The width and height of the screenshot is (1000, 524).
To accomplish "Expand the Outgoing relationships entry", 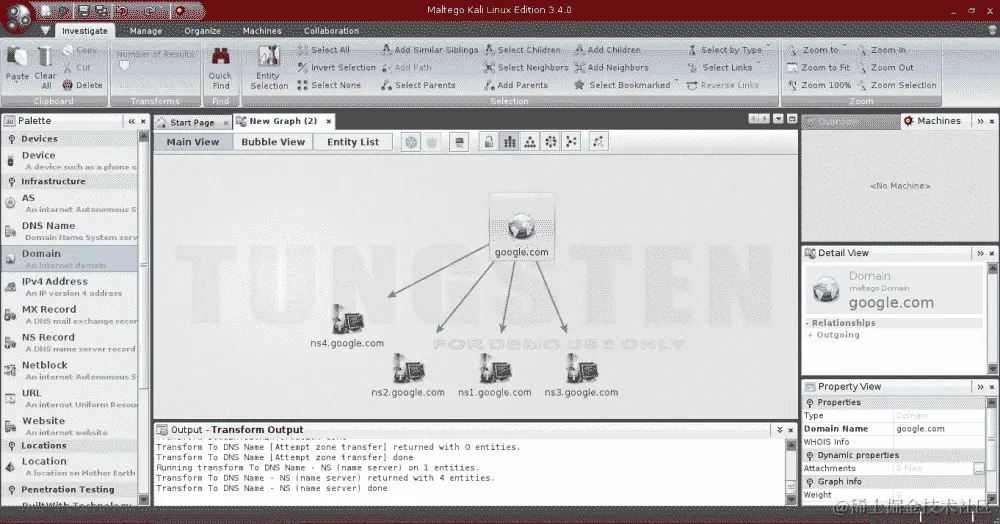I will click(x=810, y=335).
